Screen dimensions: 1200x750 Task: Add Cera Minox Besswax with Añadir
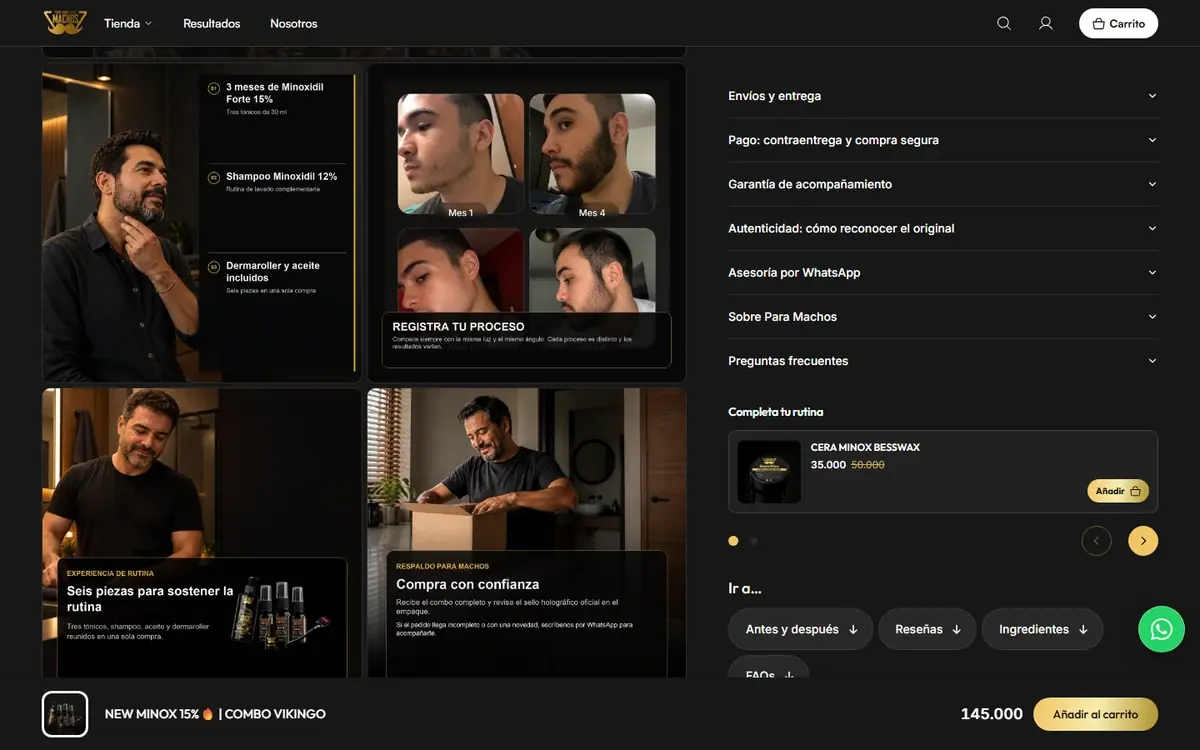(x=1118, y=491)
